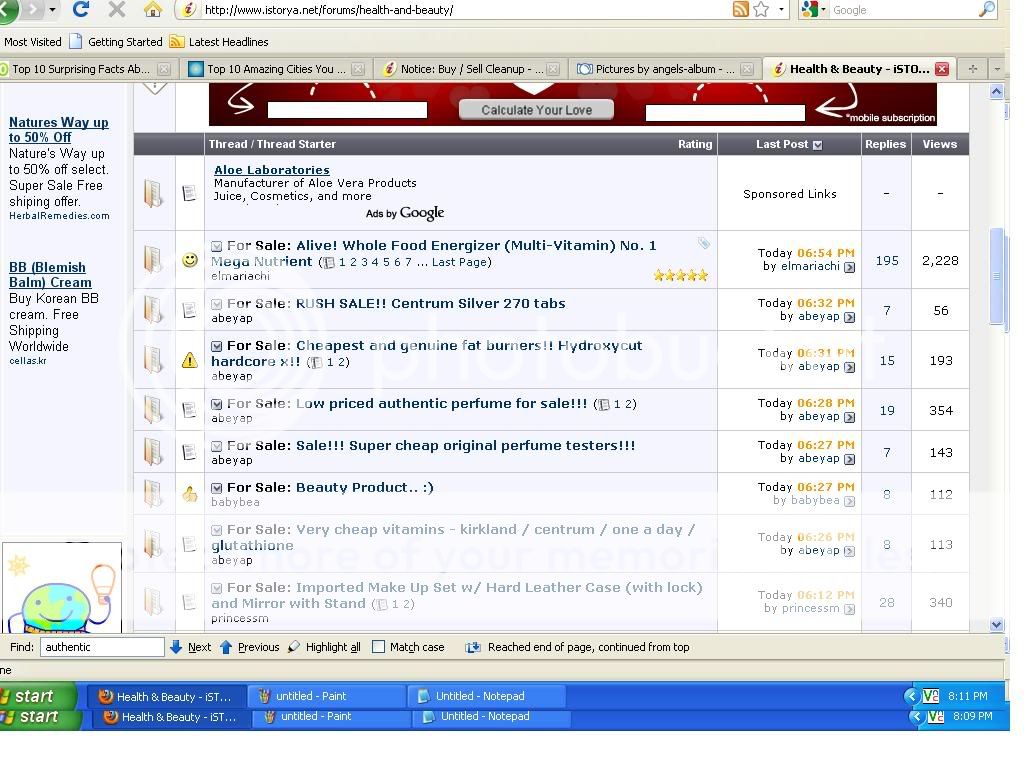The image size is (1024, 768).
Task: Click the browser Reload icon
Action: [81, 10]
